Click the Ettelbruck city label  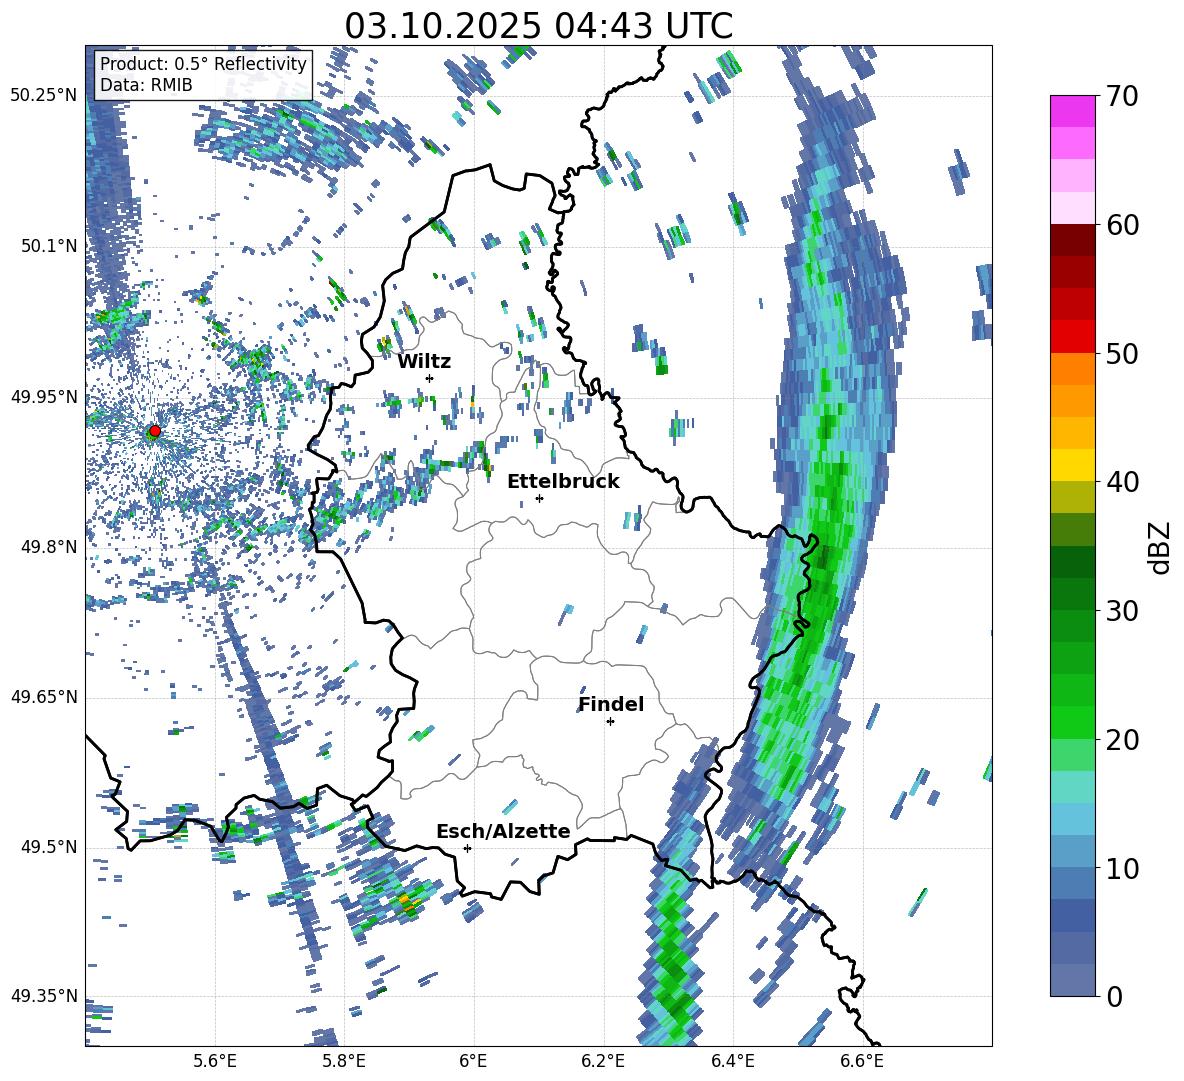[563, 482]
